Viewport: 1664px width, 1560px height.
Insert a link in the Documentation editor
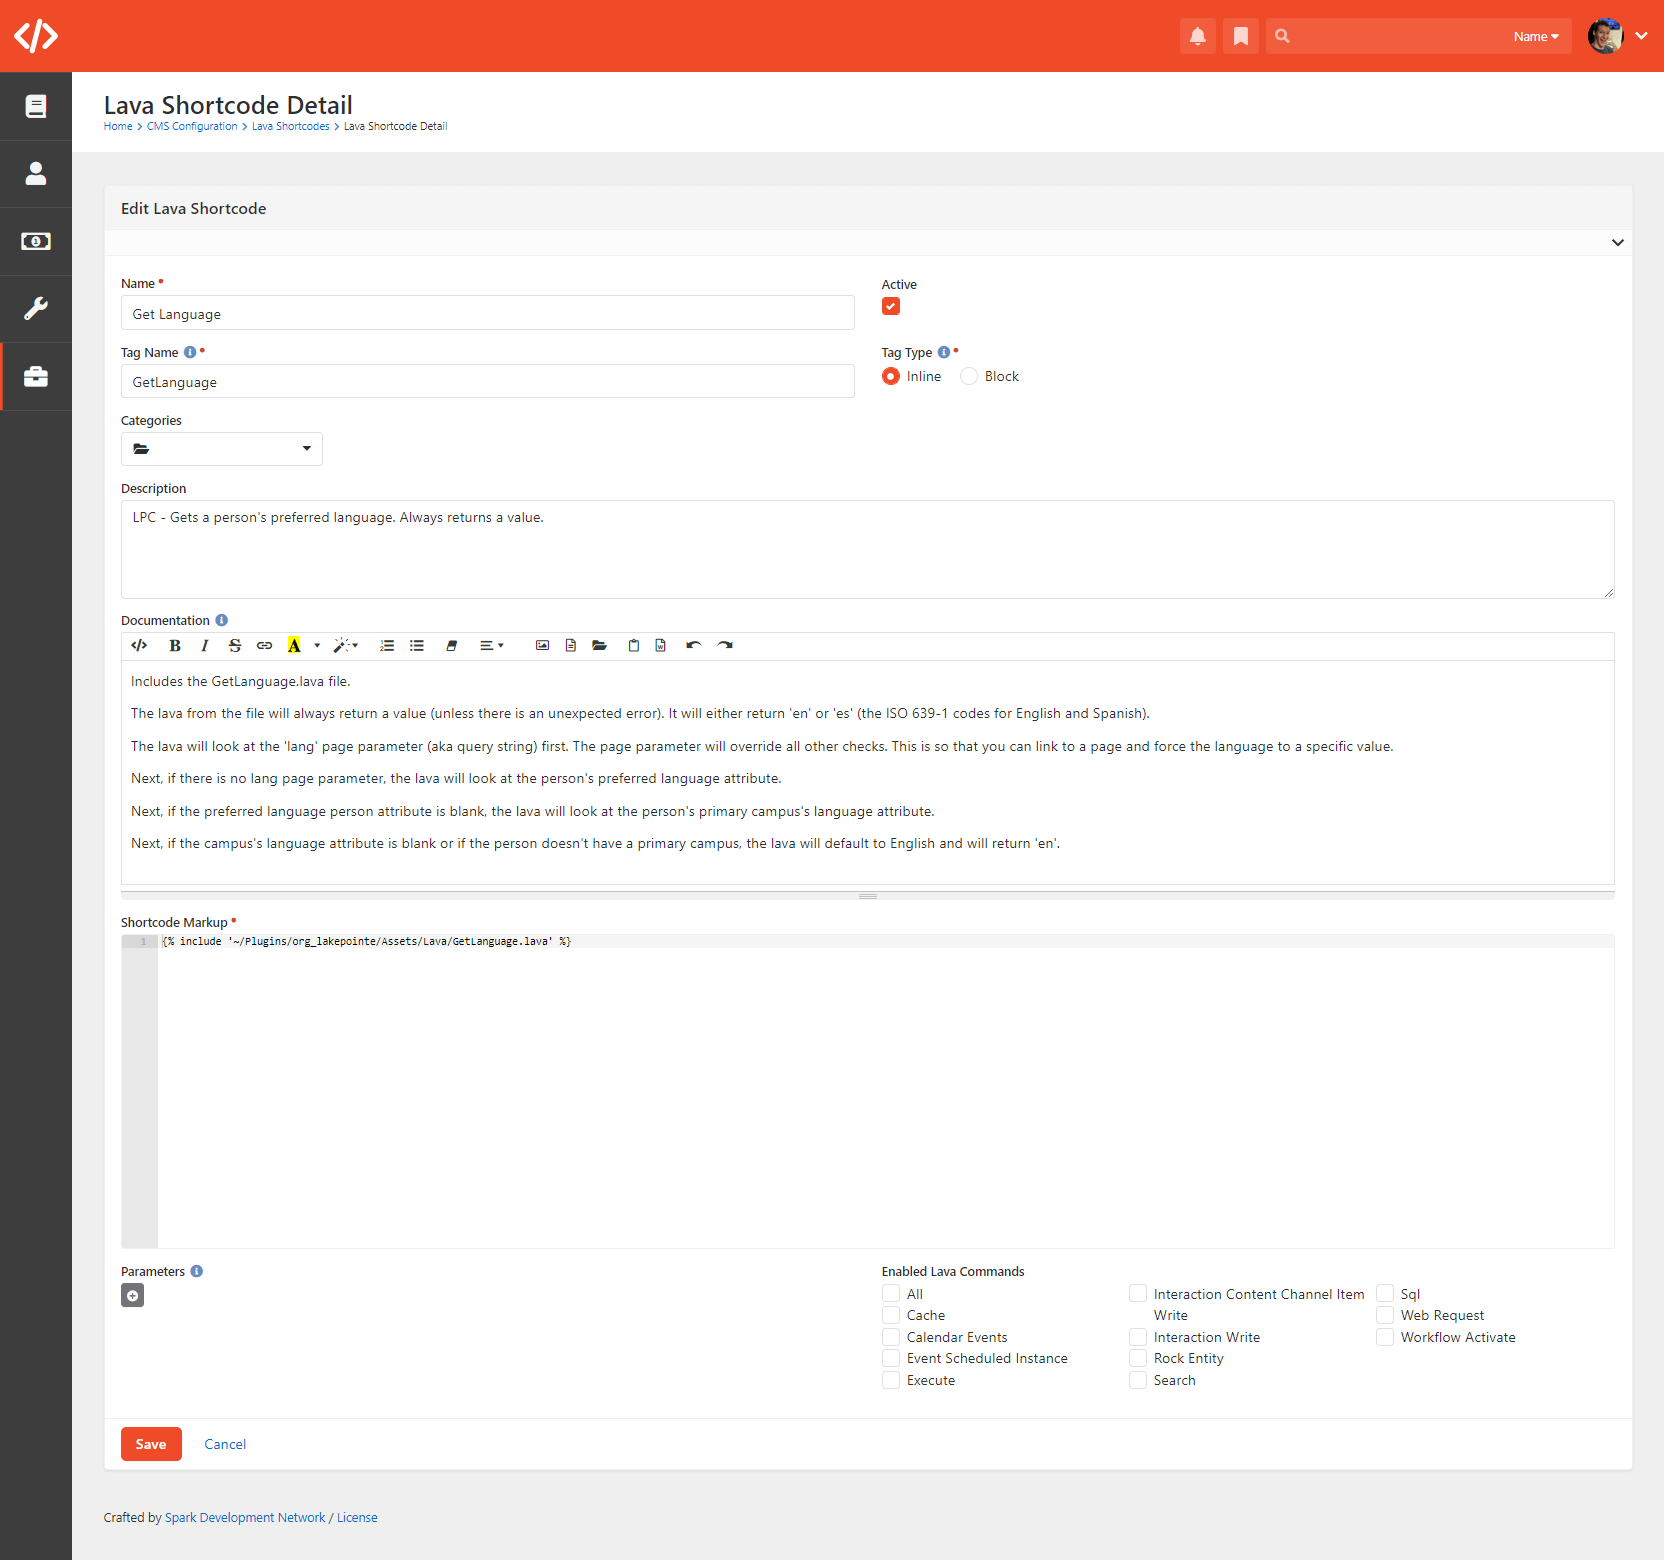[264, 646]
